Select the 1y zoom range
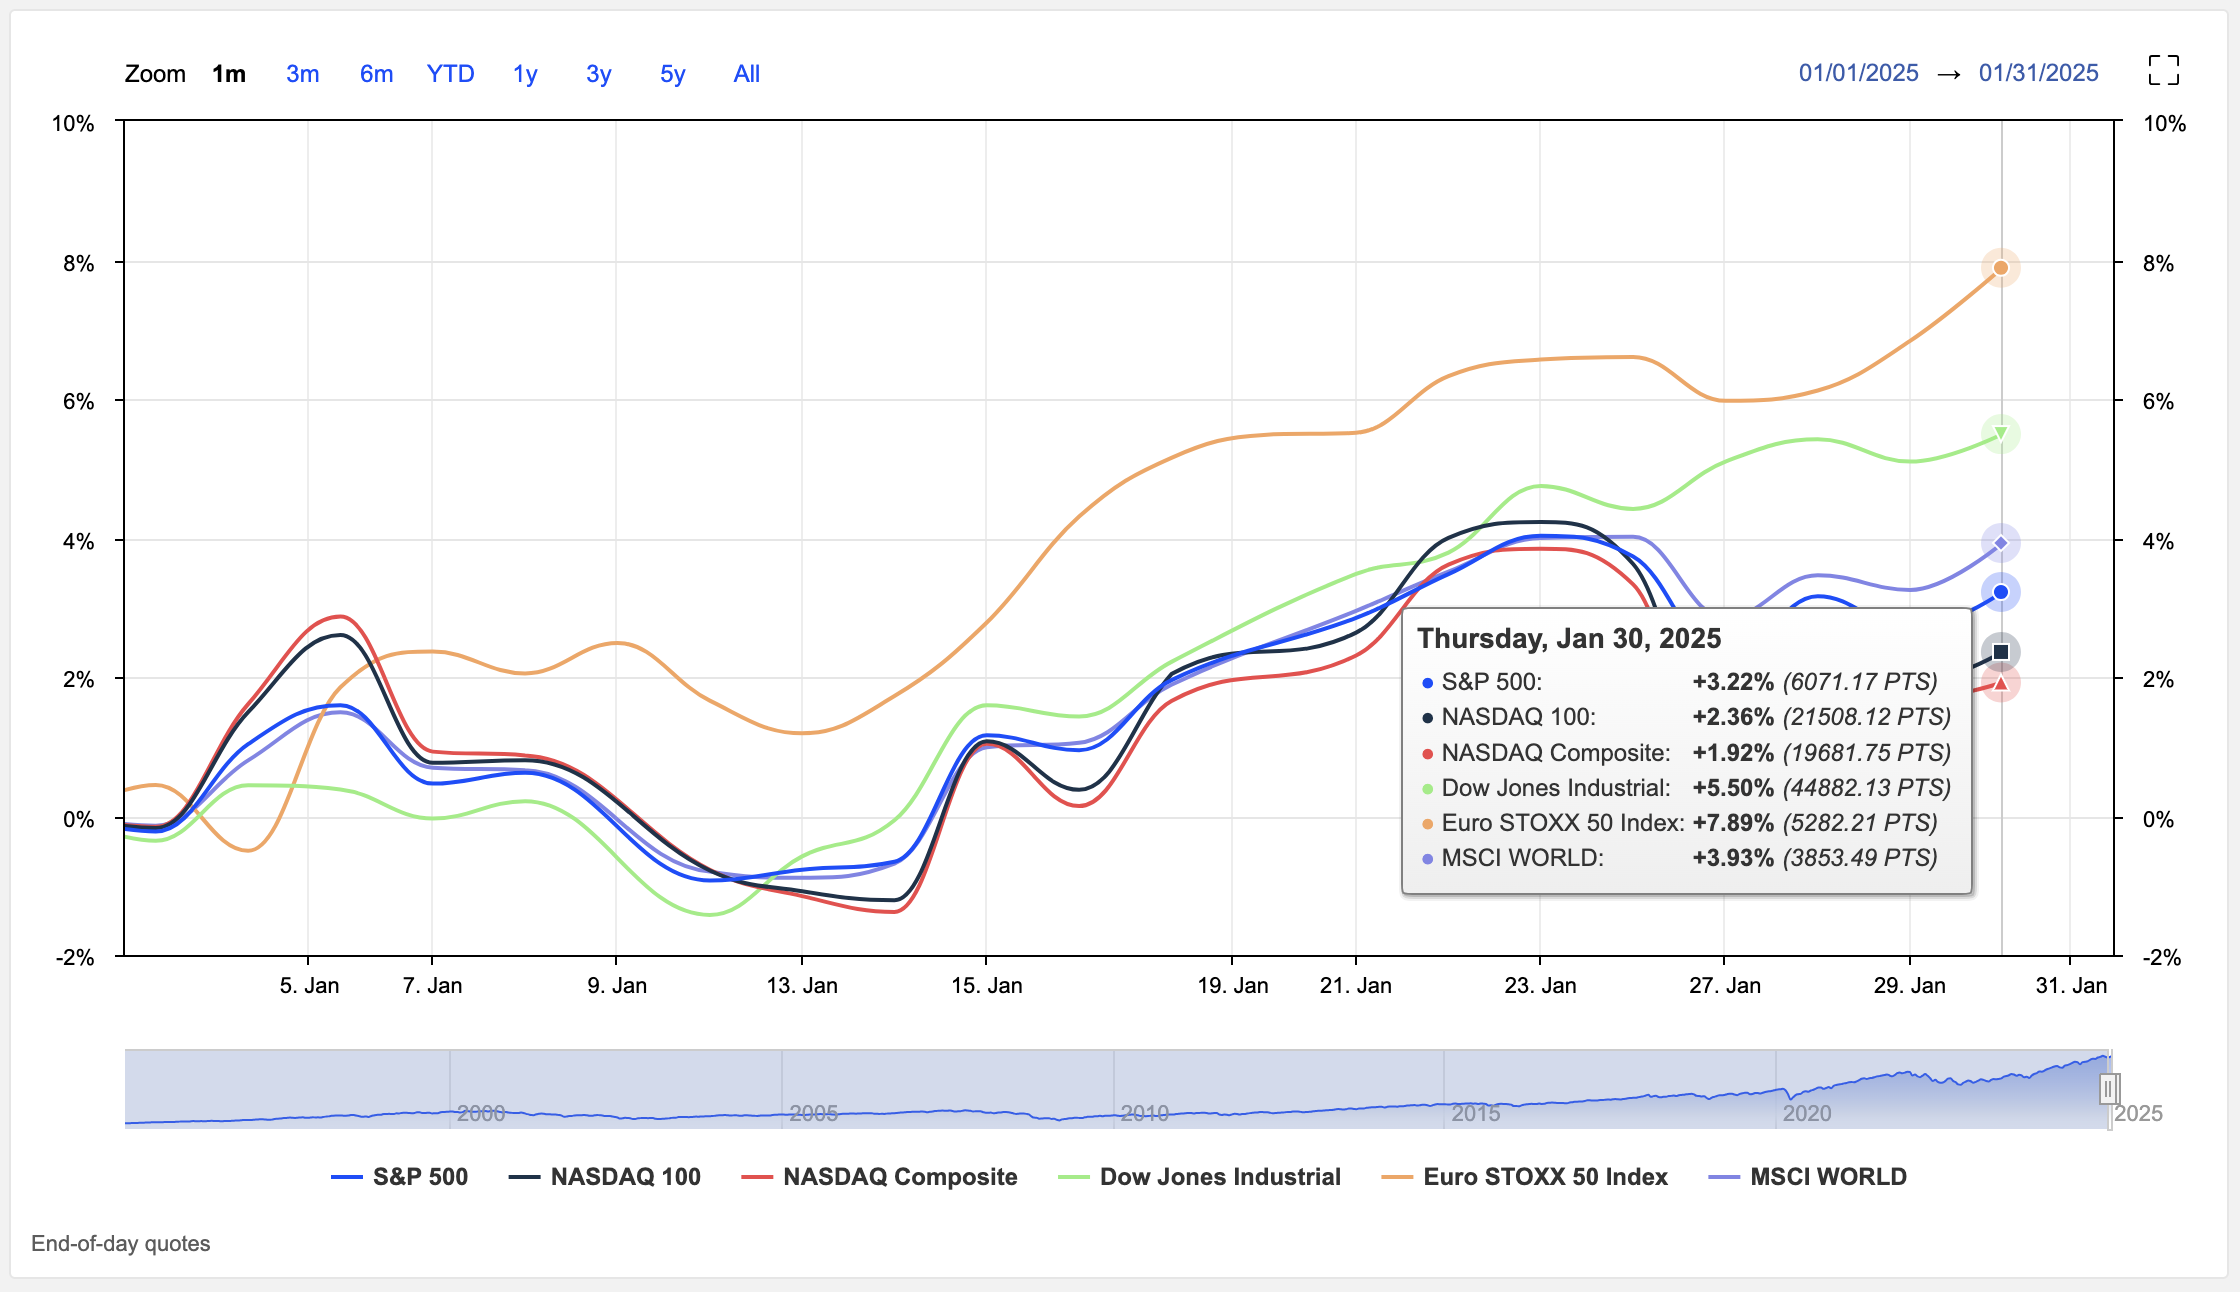 tap(525, 74)
